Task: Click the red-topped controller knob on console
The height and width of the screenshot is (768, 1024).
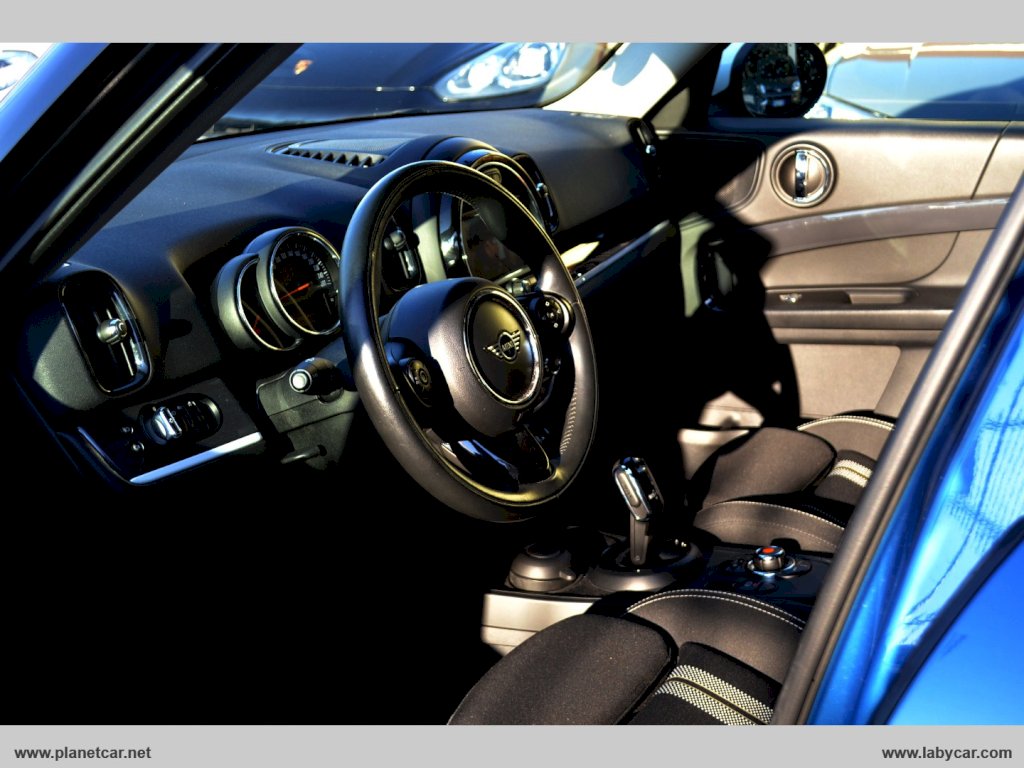Action: click(769, 556)
